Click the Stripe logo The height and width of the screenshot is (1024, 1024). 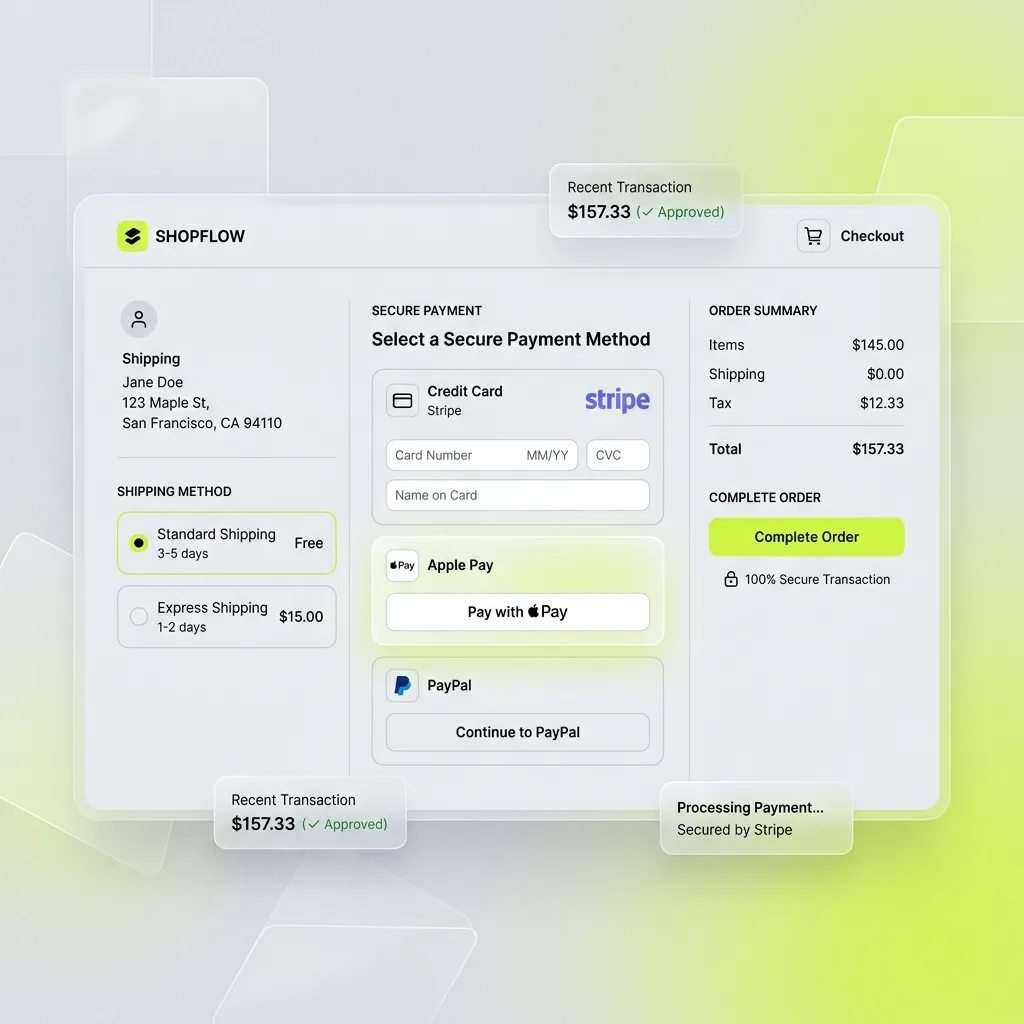tap(617, 400)
